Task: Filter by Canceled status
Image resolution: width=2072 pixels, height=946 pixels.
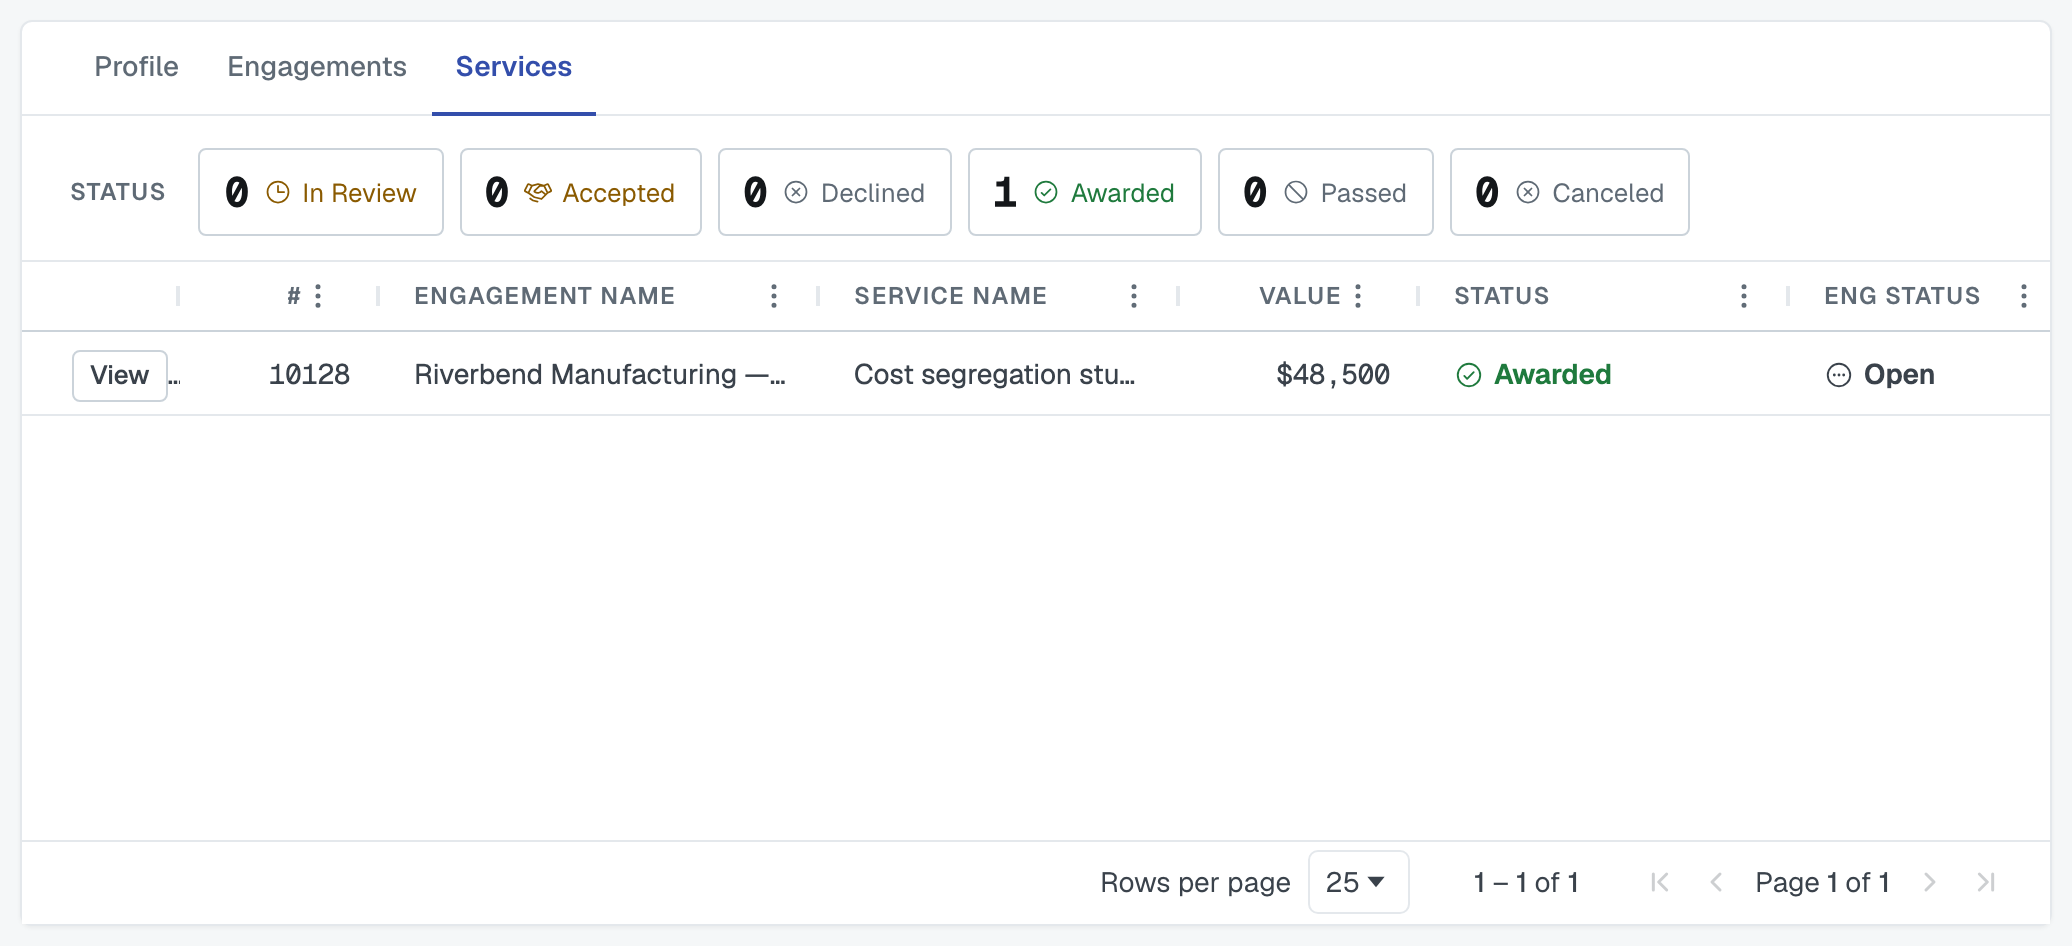Action: (x=1570, y=192)
